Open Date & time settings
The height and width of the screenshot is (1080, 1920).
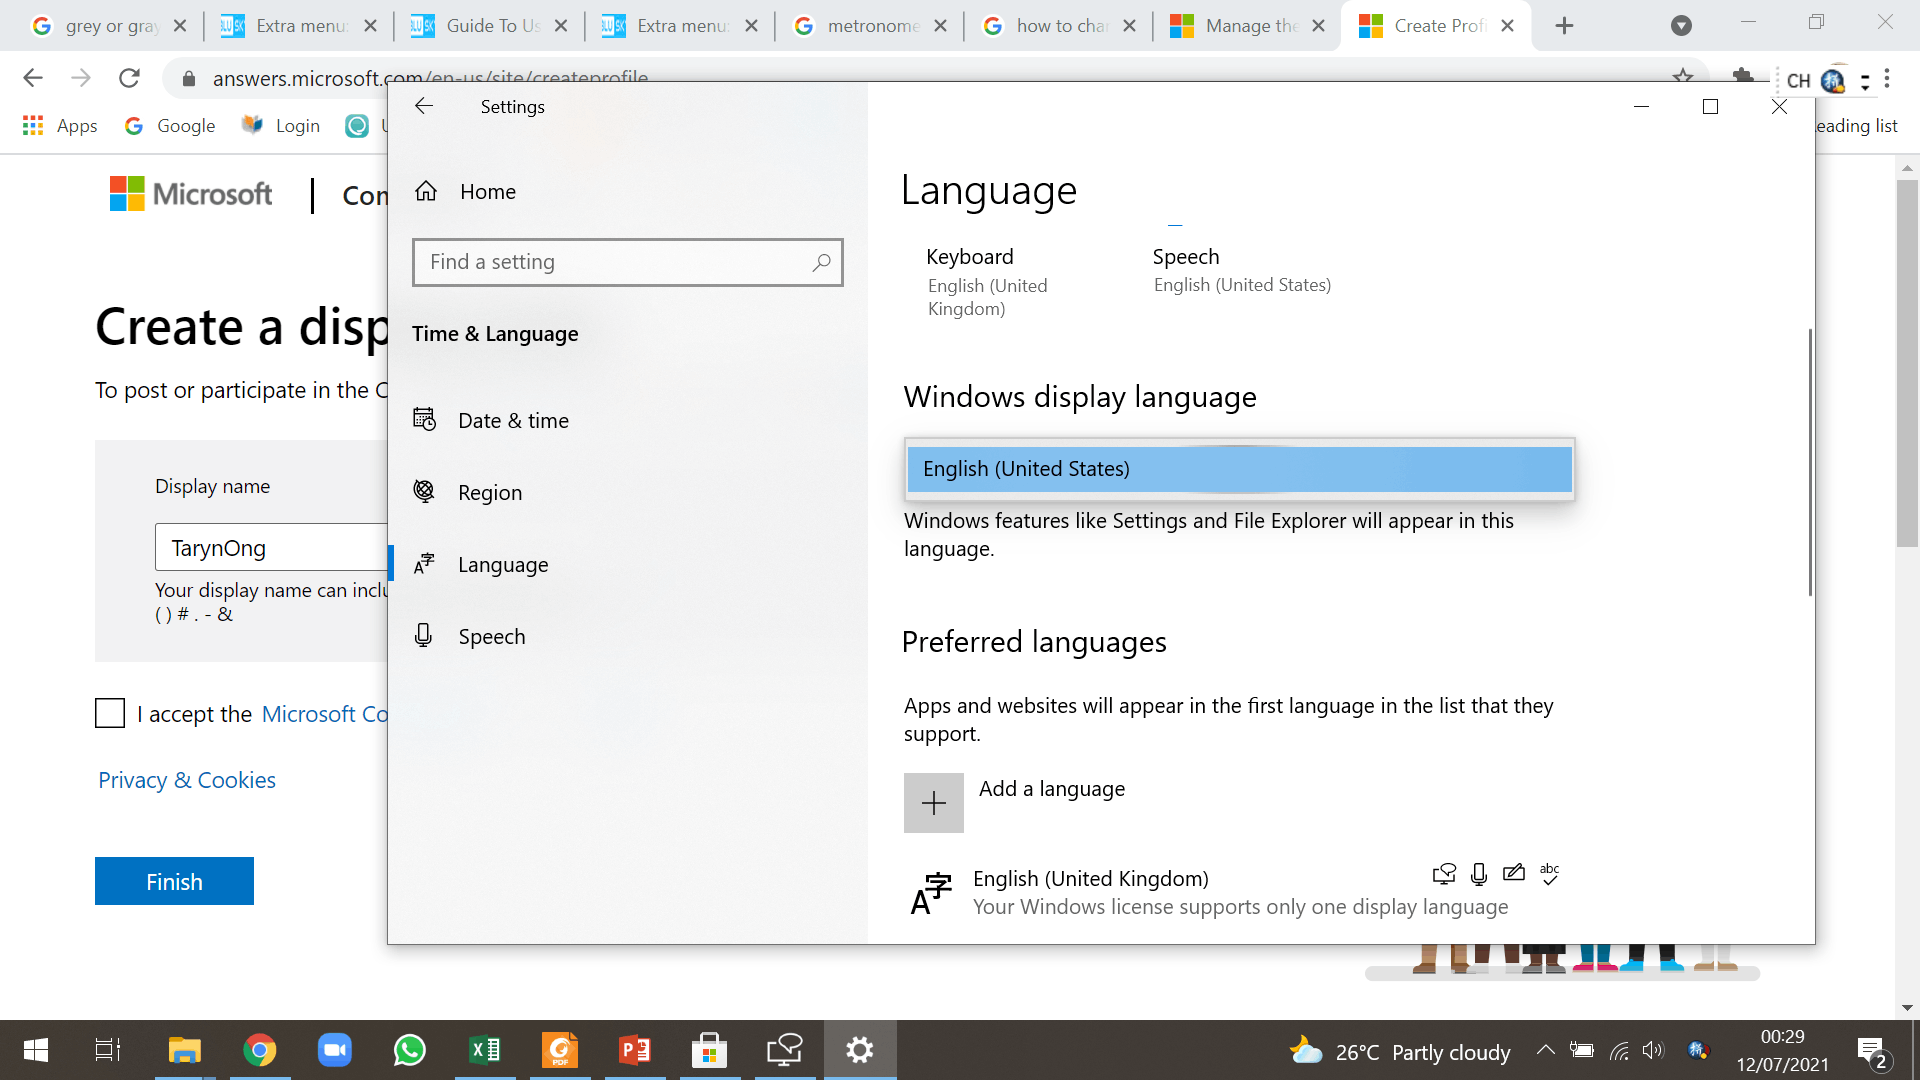tap(512, 420)
